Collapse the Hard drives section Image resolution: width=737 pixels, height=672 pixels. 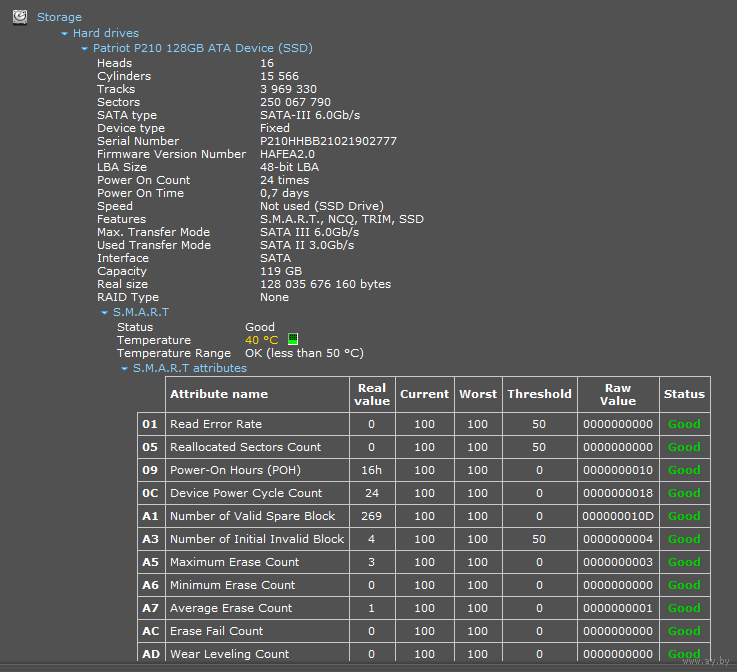coord(65,34)
